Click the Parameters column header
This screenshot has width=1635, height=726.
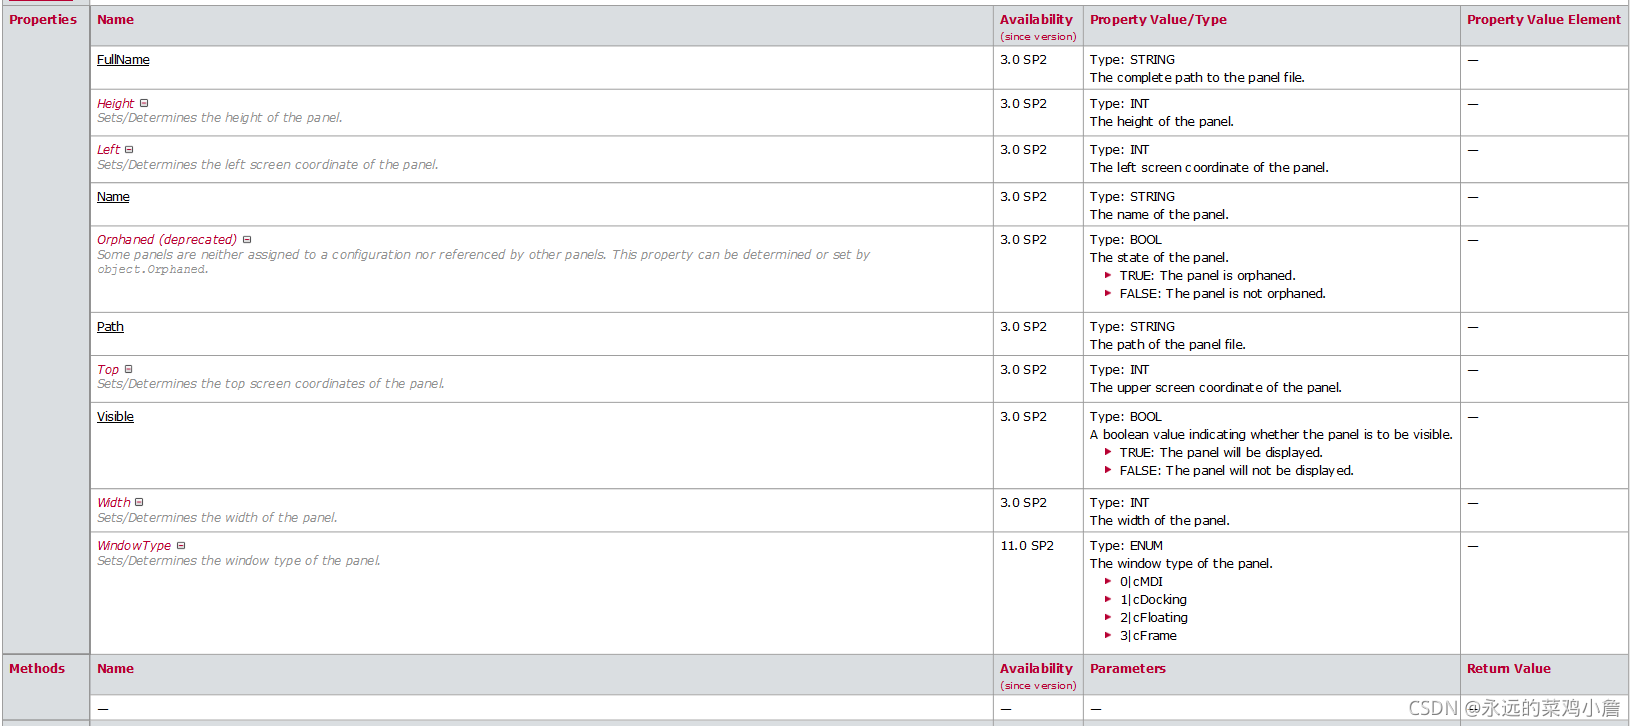[1128, 669]
